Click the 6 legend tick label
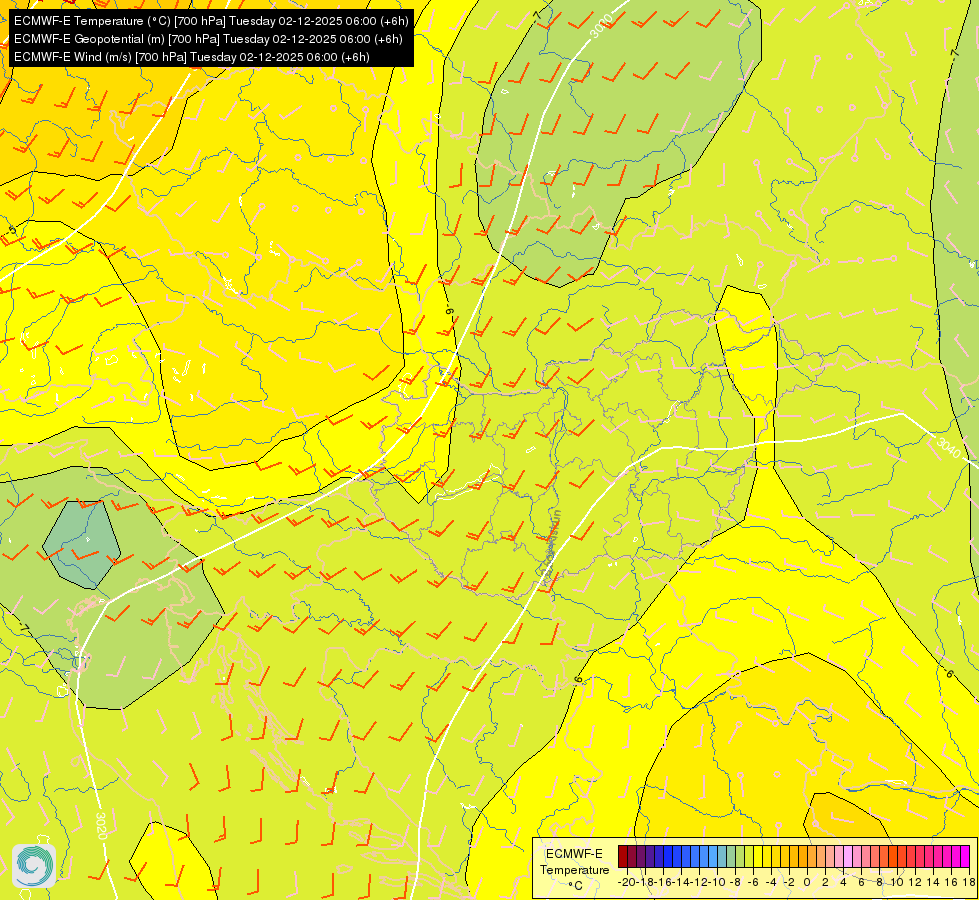Screen dimensions: 979x900 [861, 882]
